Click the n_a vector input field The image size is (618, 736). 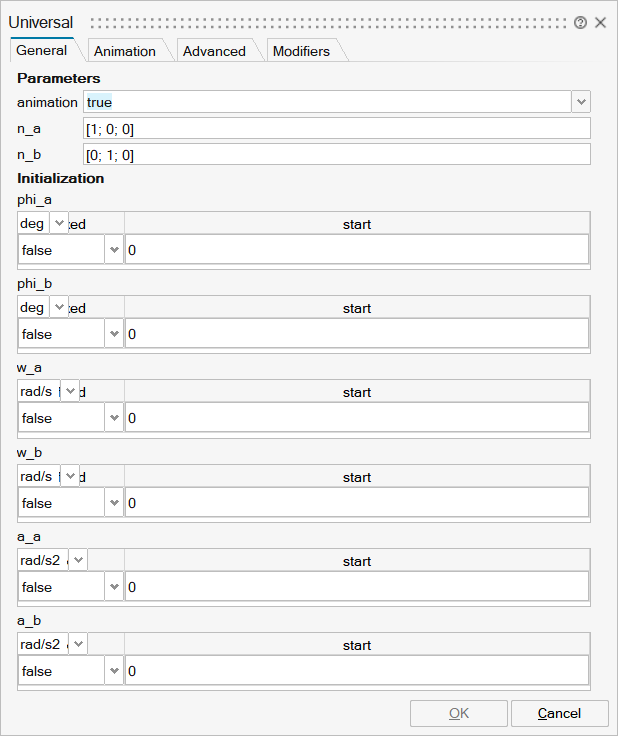point(337,128)
